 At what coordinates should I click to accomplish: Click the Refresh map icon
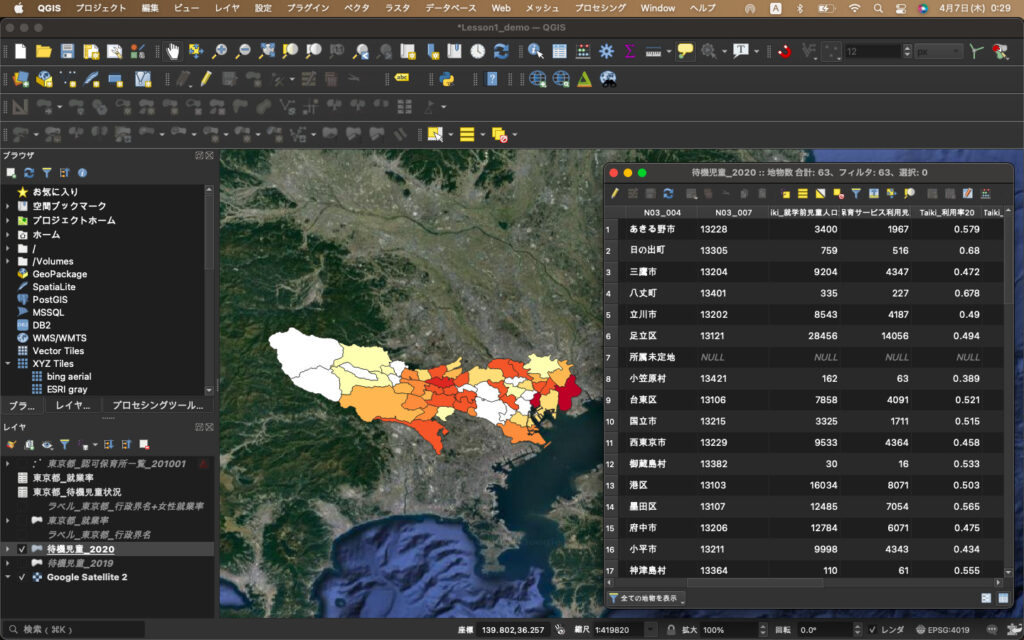(501, 51)
